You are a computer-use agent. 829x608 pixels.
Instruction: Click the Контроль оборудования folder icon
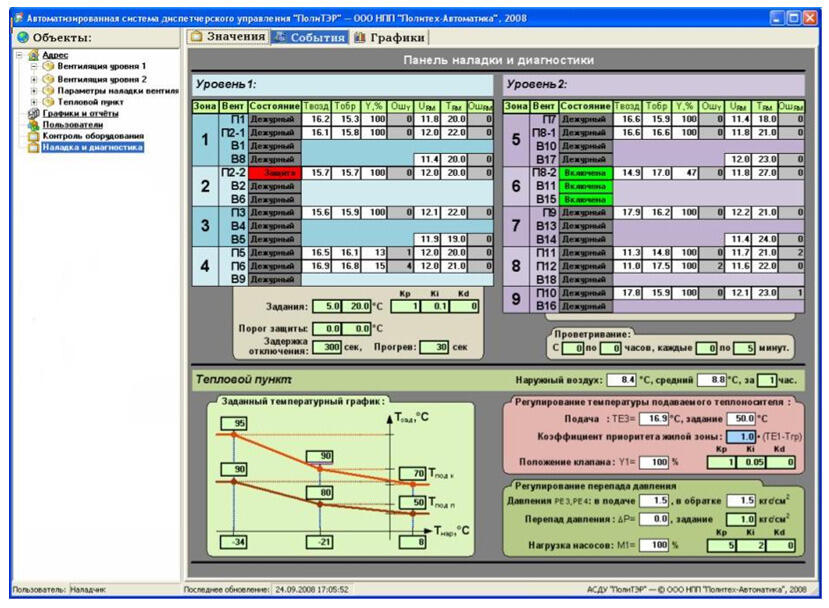[33, 136]
